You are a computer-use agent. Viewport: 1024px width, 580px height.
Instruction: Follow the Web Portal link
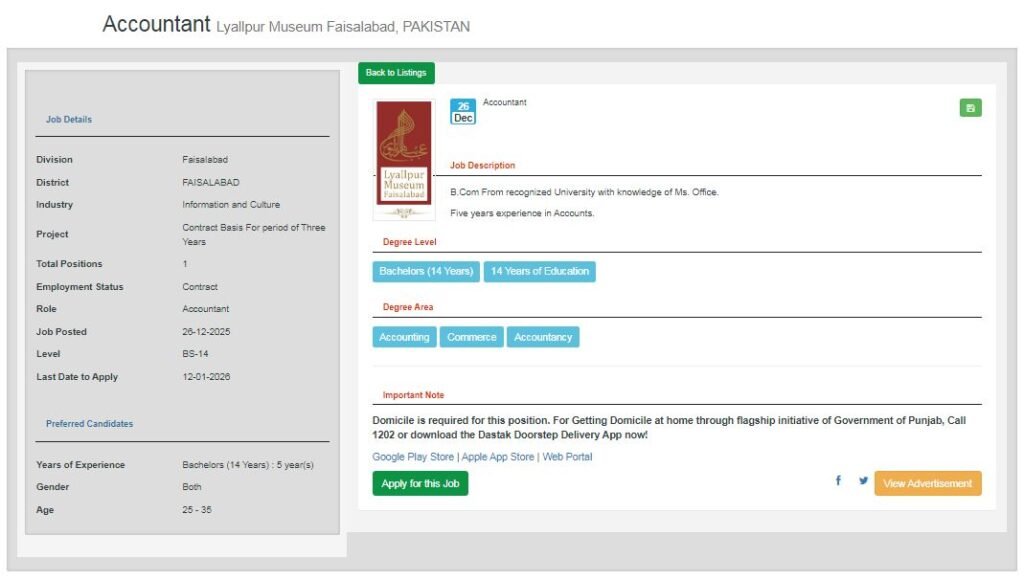click(567, 457)
